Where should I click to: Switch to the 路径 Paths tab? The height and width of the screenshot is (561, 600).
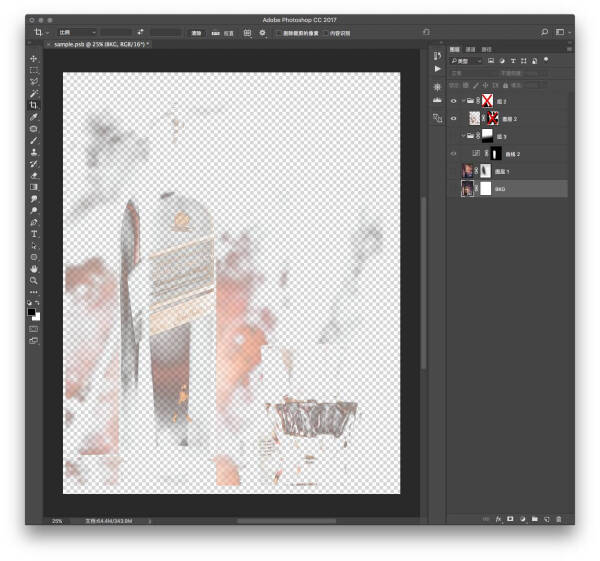click(486, 49)
